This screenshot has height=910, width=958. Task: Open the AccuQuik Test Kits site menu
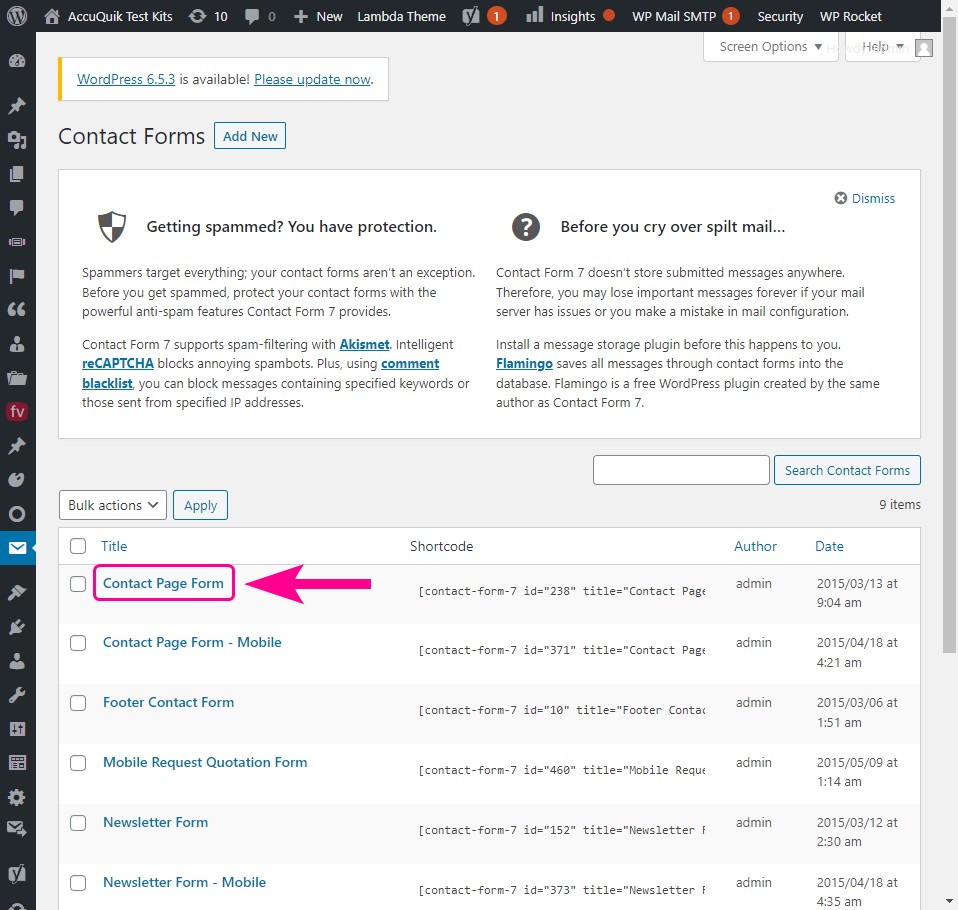[x=109, y=17]
